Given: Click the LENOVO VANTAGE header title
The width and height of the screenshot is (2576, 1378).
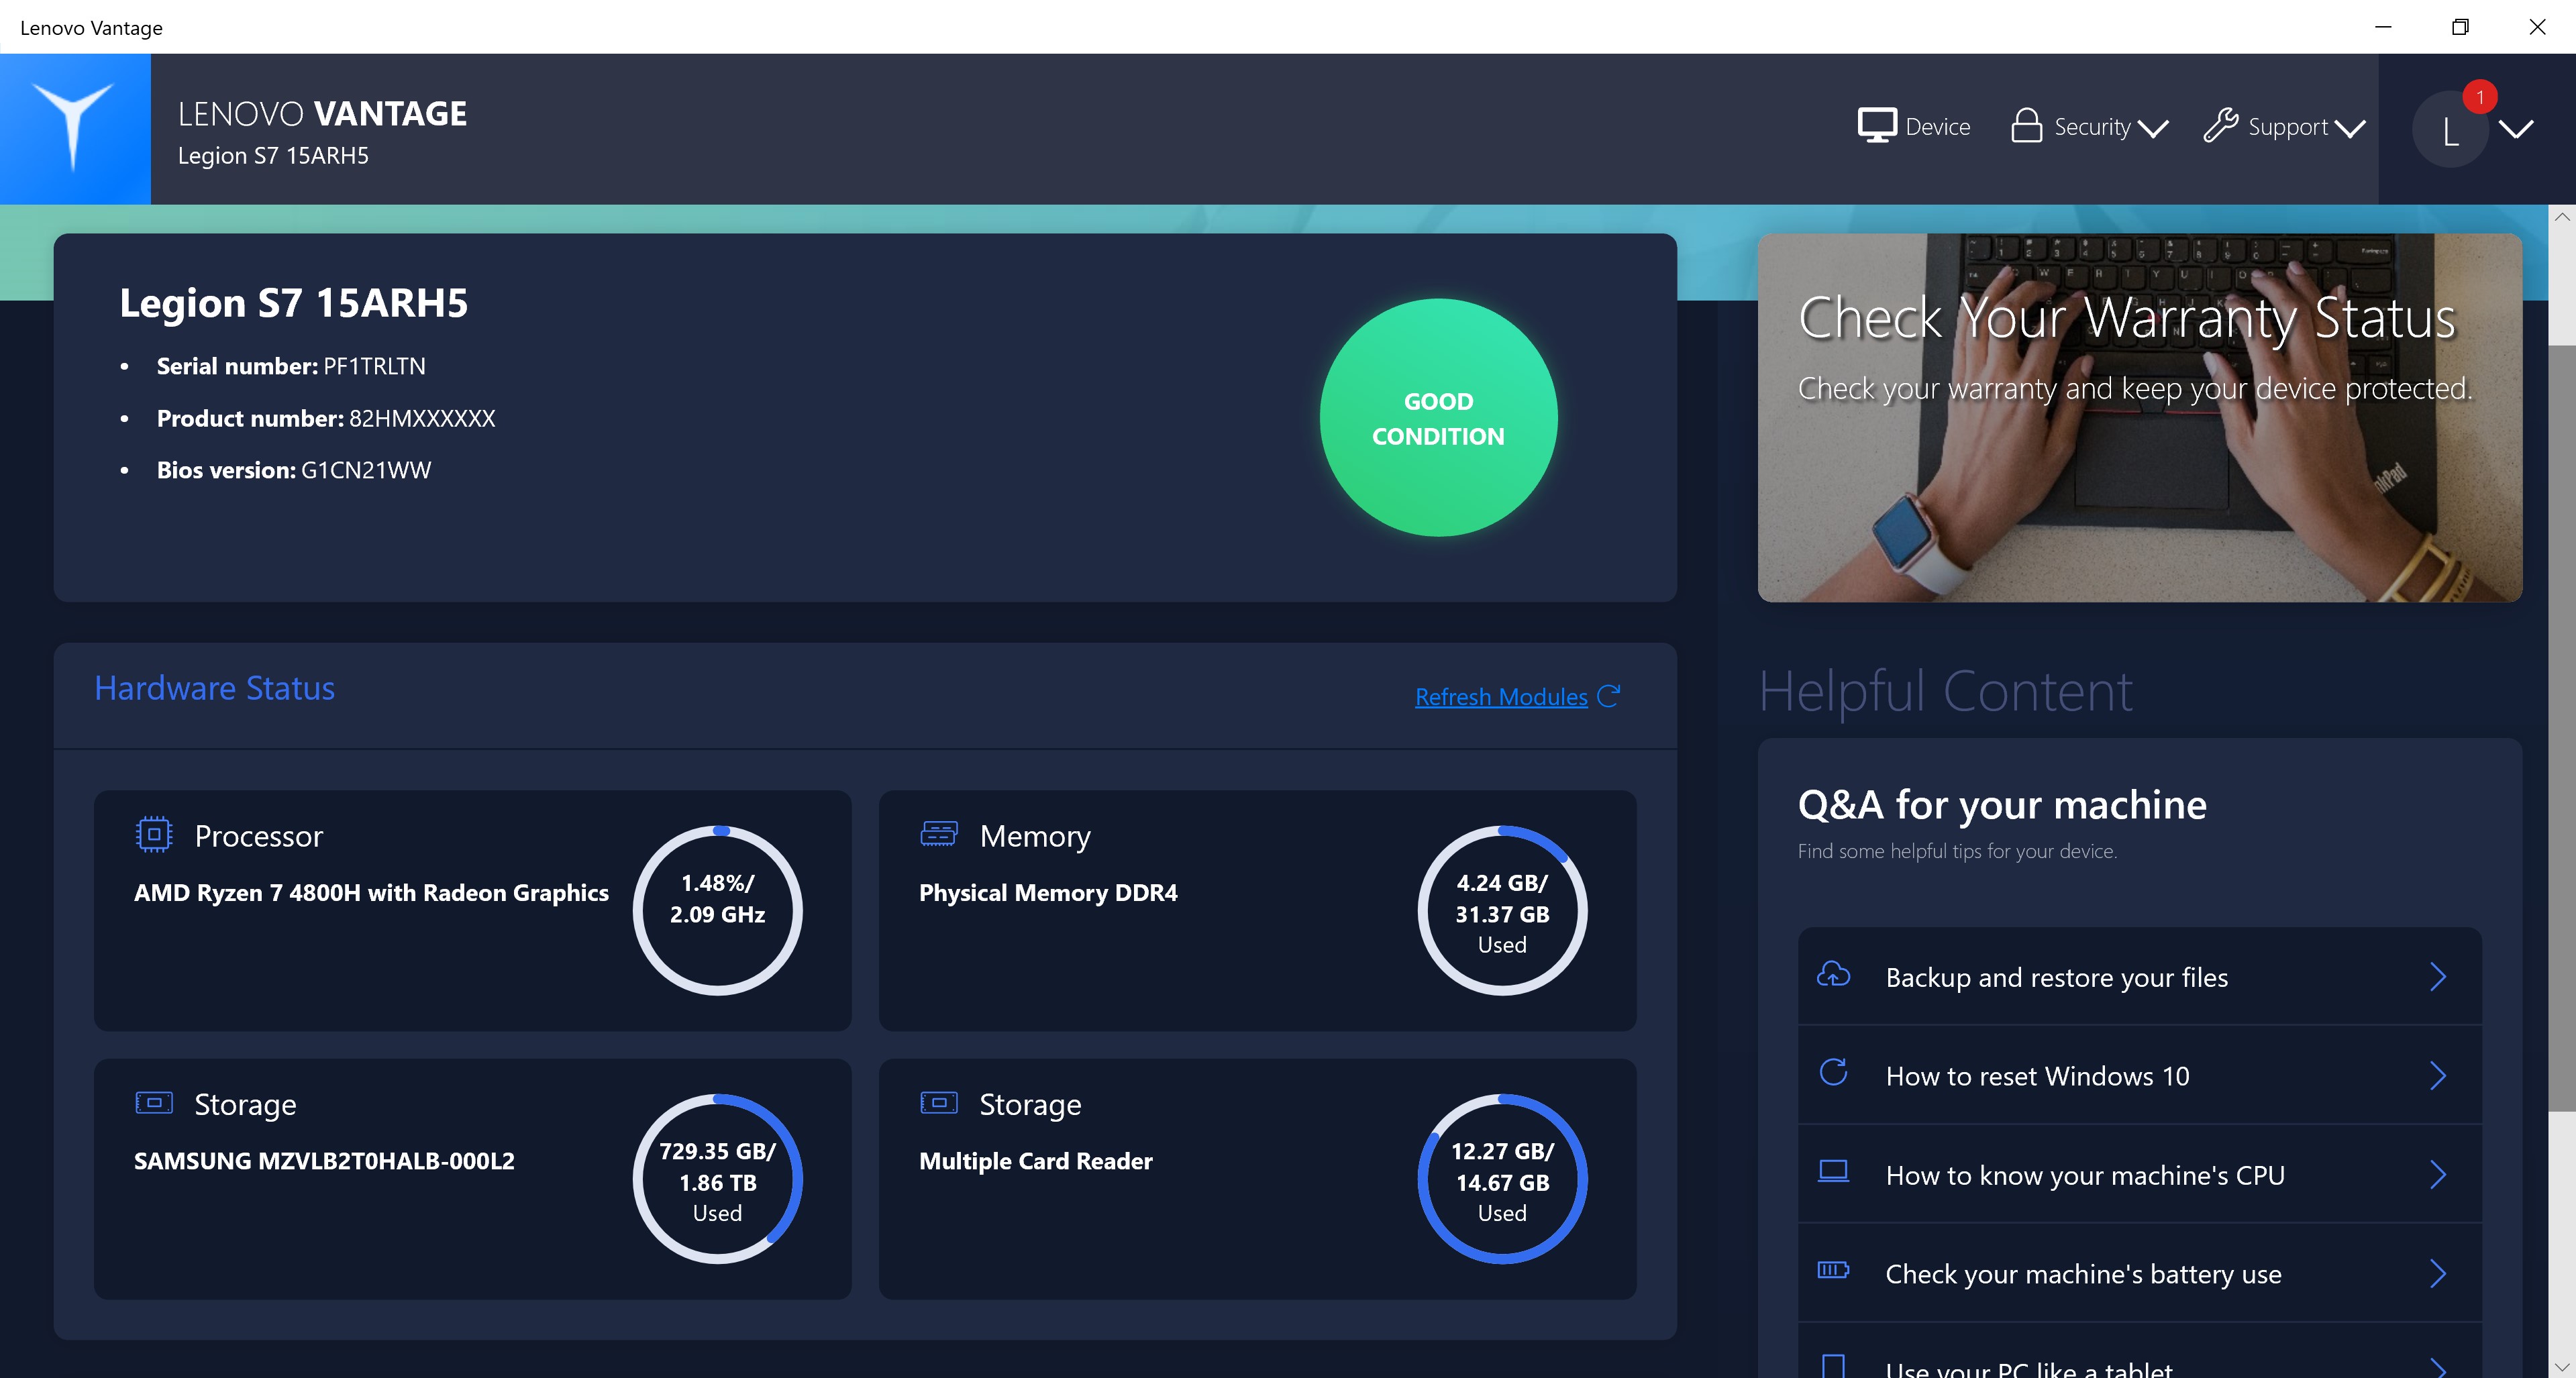Looking at the screenshot, I should pos(322,114).
